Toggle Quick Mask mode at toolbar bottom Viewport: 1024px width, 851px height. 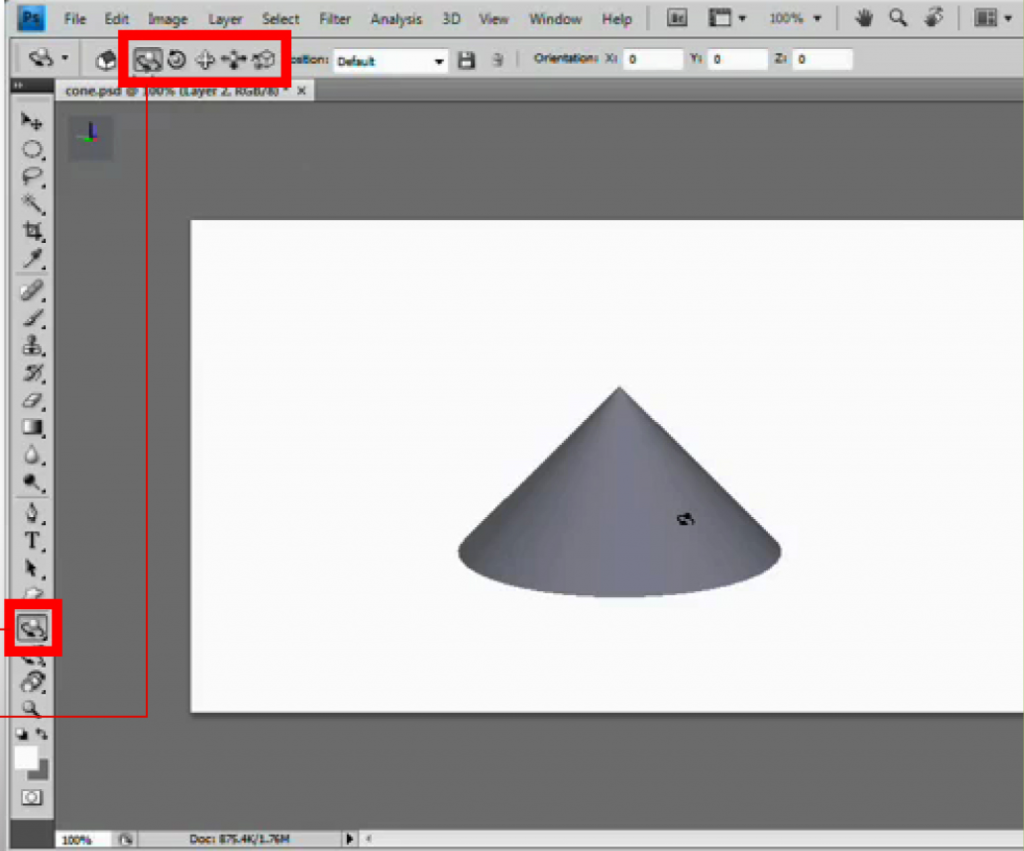click(x=33, y=795)
